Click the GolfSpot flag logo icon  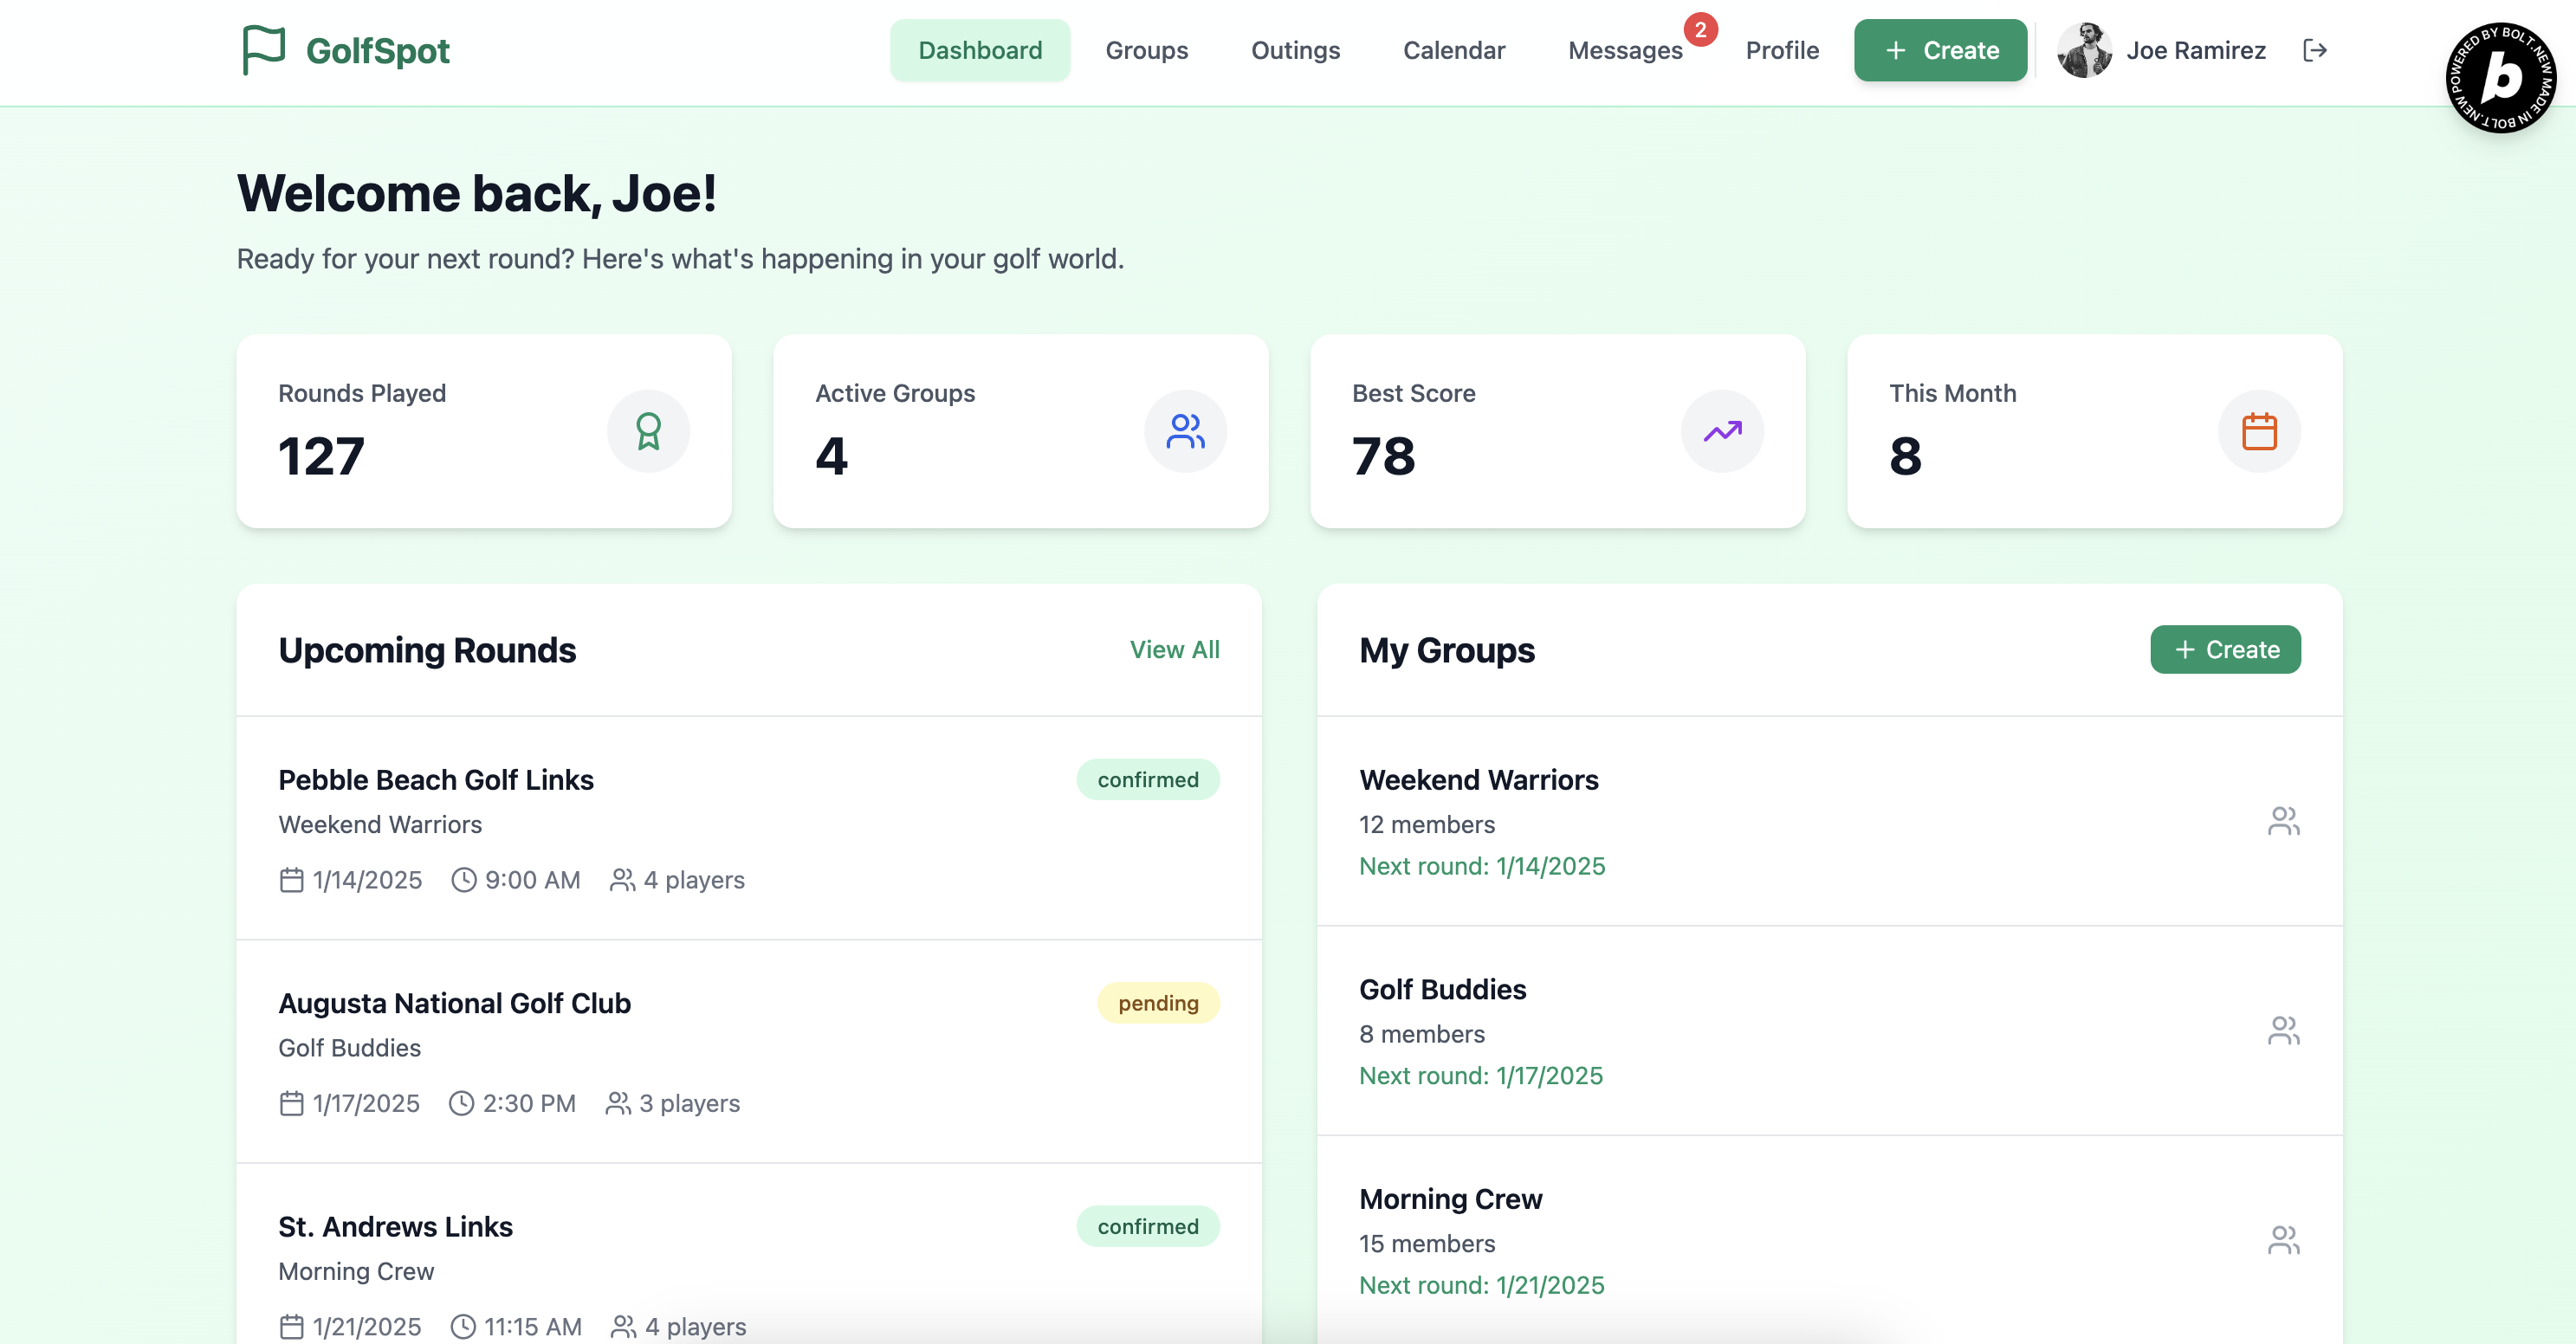[x=263, y=50]
